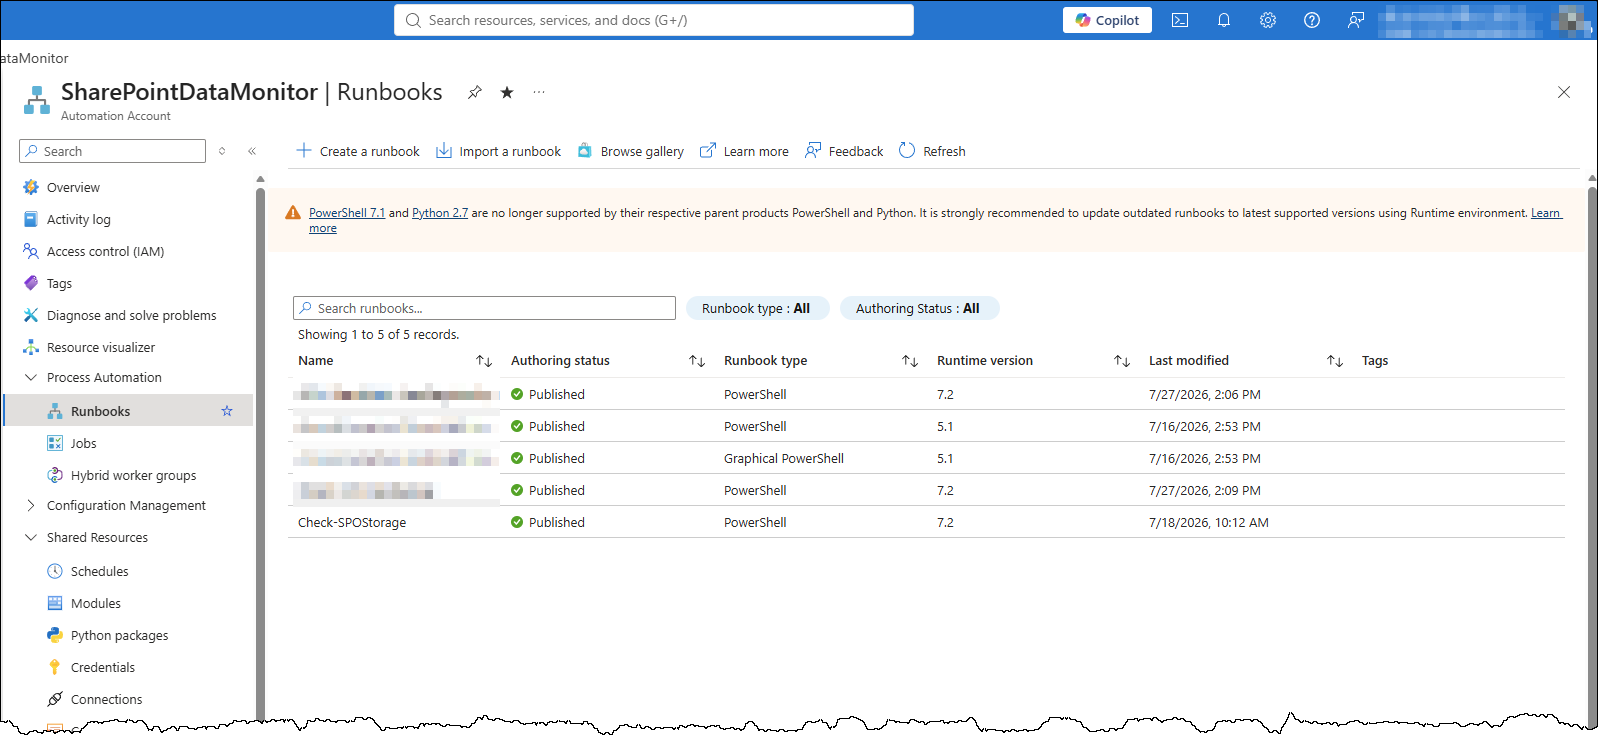Collapse the sidebar menu with double chevron
Screen dimensions: 1599x744
(x=252, y=151)
